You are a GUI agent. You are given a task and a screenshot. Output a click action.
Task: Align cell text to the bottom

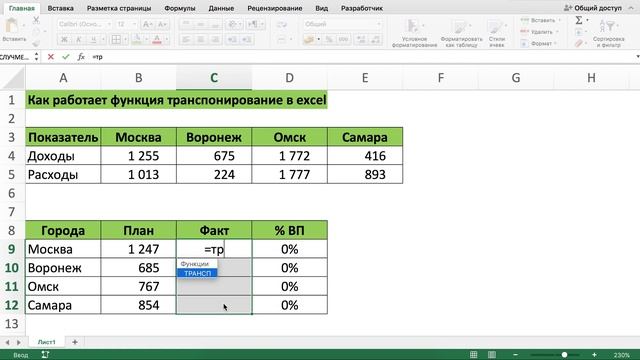click(215, 24)
